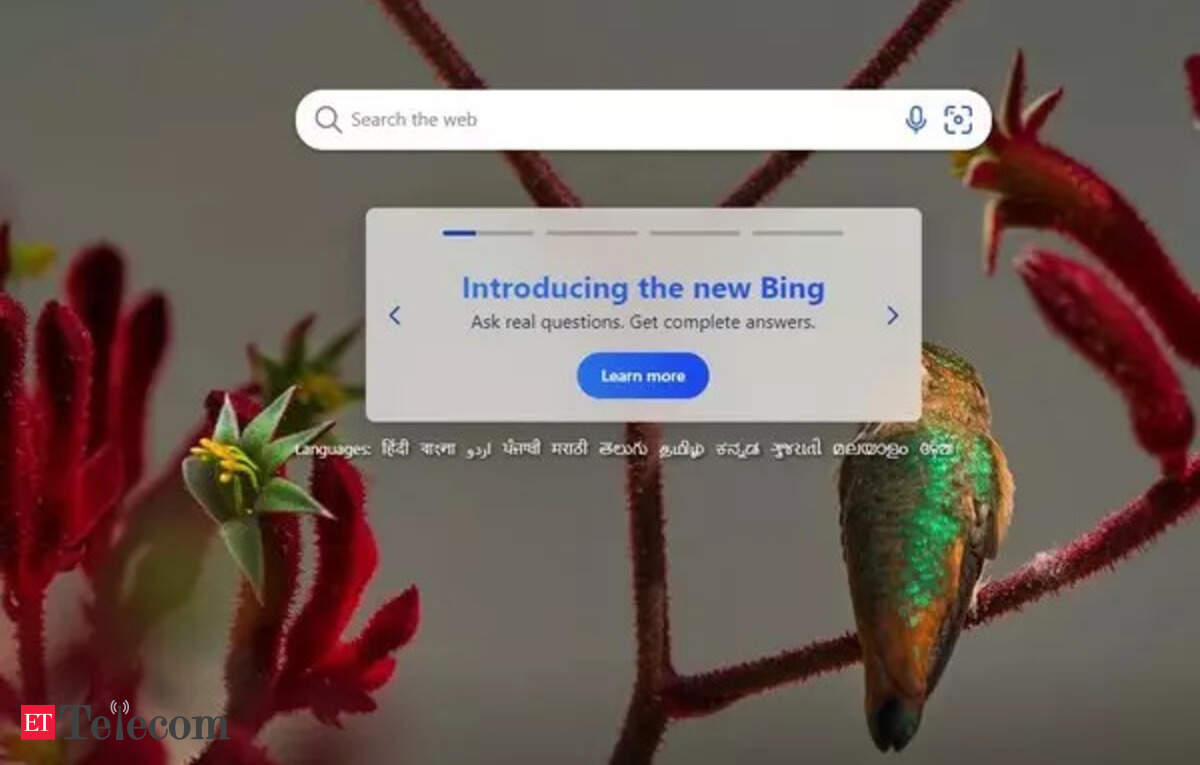The width and height of the screenshot is (1200, 765).
Task: Switch language to Marathi (मराठी)
Action: tap(570, 449)
